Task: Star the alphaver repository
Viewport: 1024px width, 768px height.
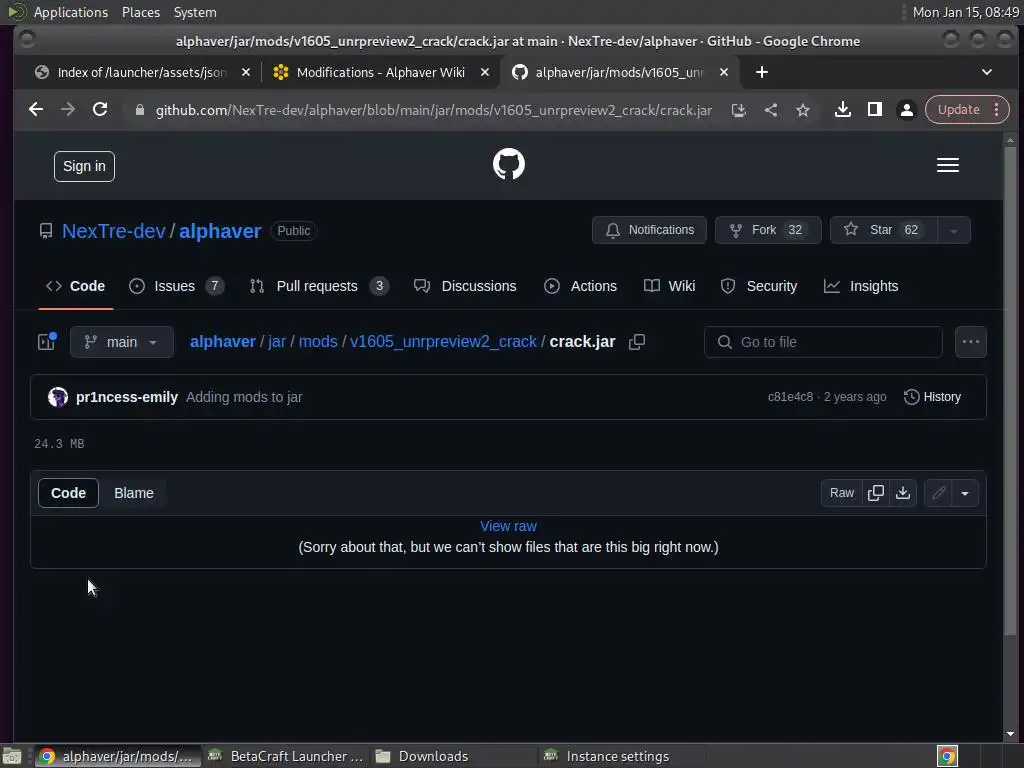Action: (x=884, y=231)
